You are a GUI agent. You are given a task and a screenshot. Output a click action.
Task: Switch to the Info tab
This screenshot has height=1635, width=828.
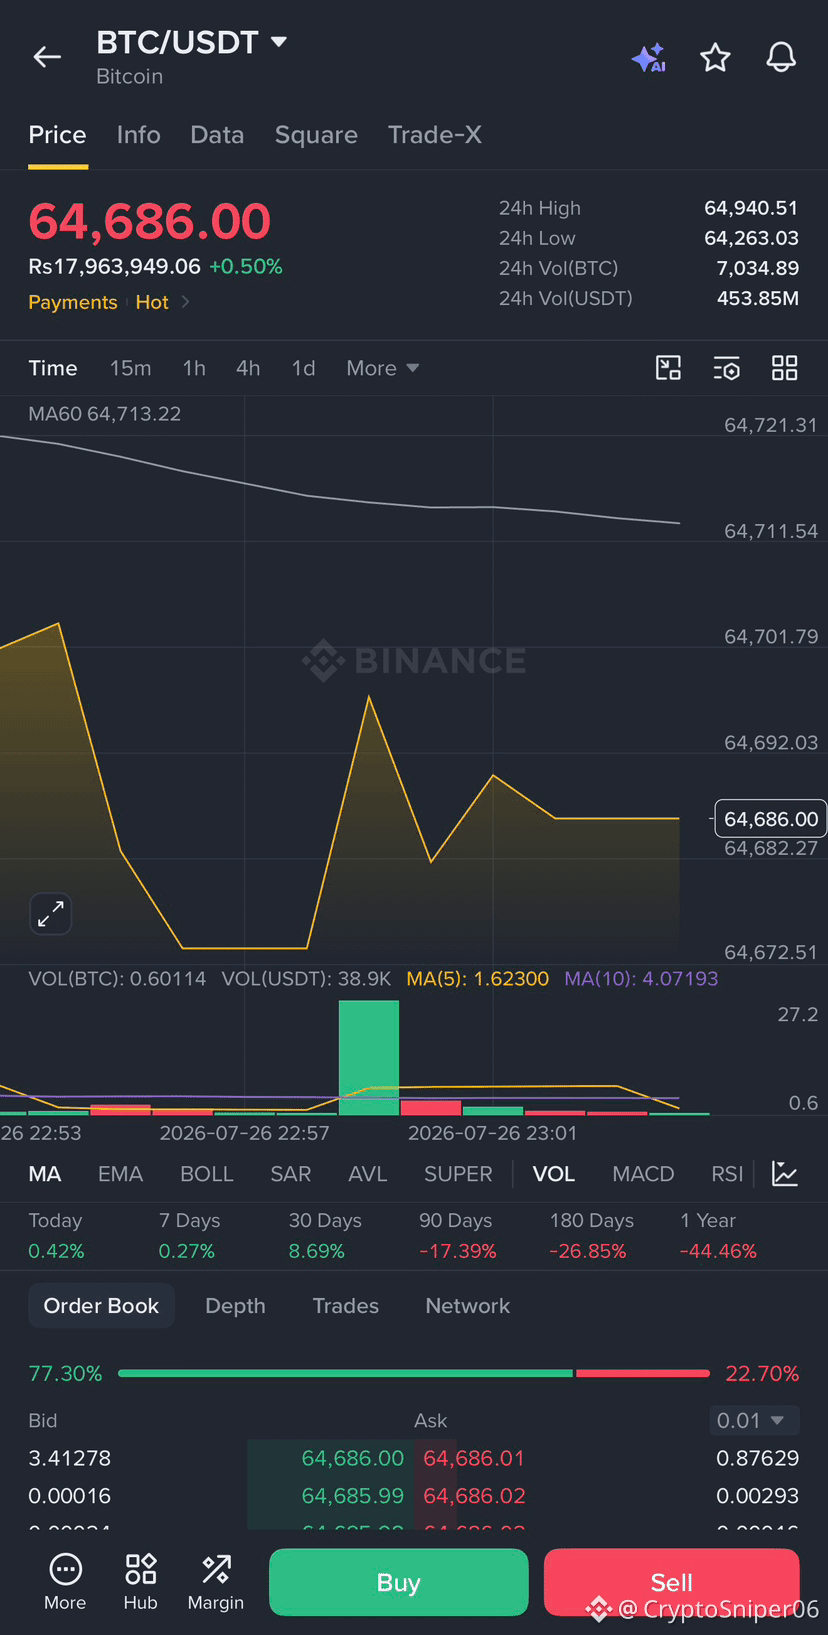click(x=138, y=135)
